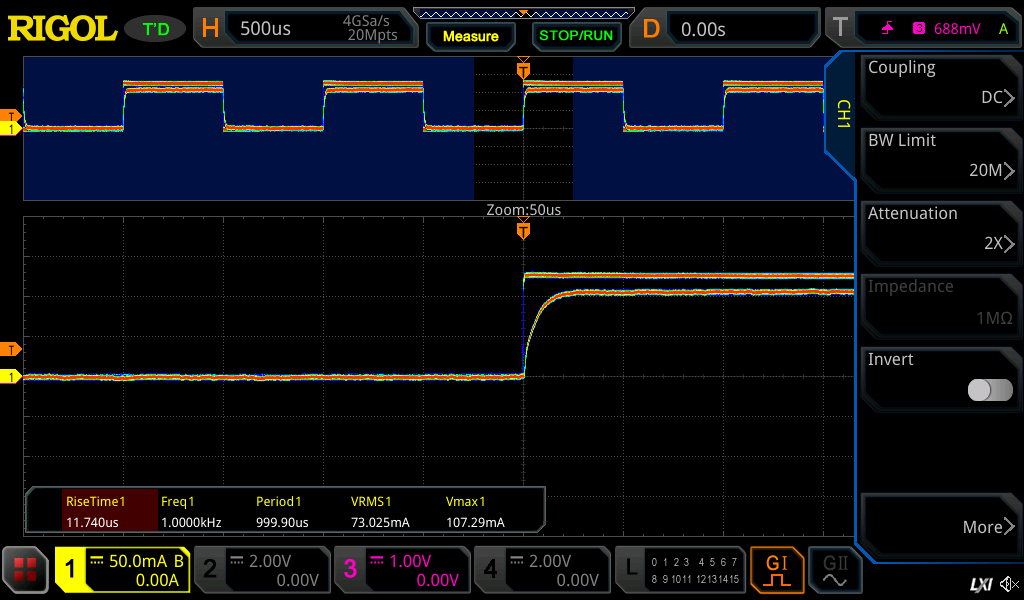
Task: Open the Attenuation 2X selector
Action: tap(940, 230)
